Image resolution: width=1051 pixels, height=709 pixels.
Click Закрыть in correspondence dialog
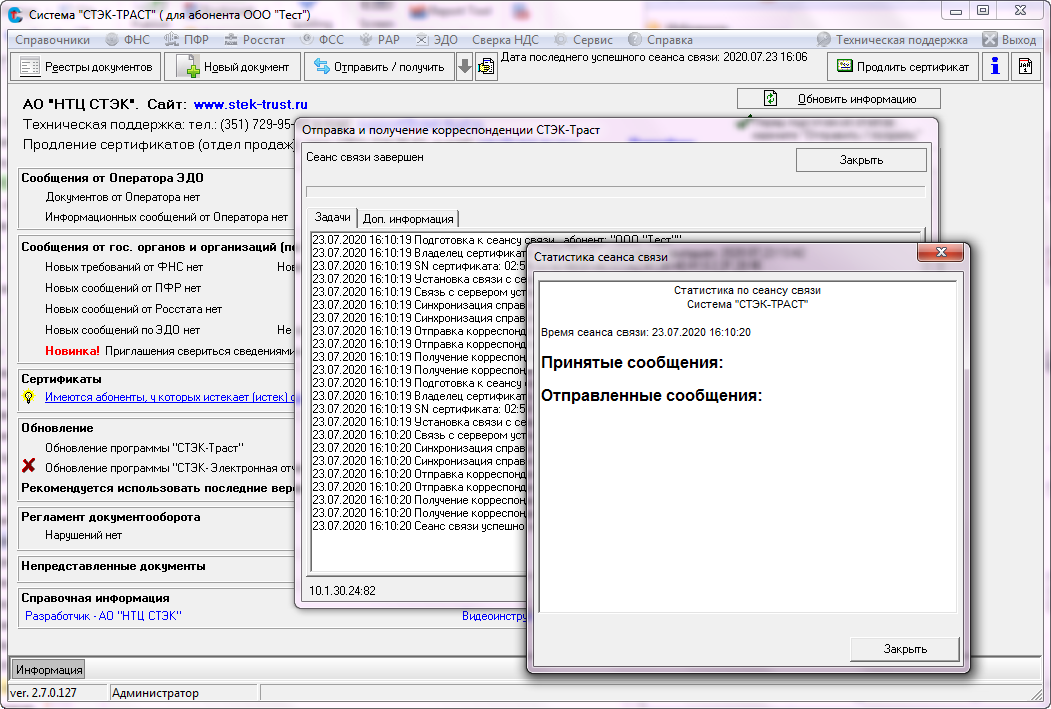[861, 160]
